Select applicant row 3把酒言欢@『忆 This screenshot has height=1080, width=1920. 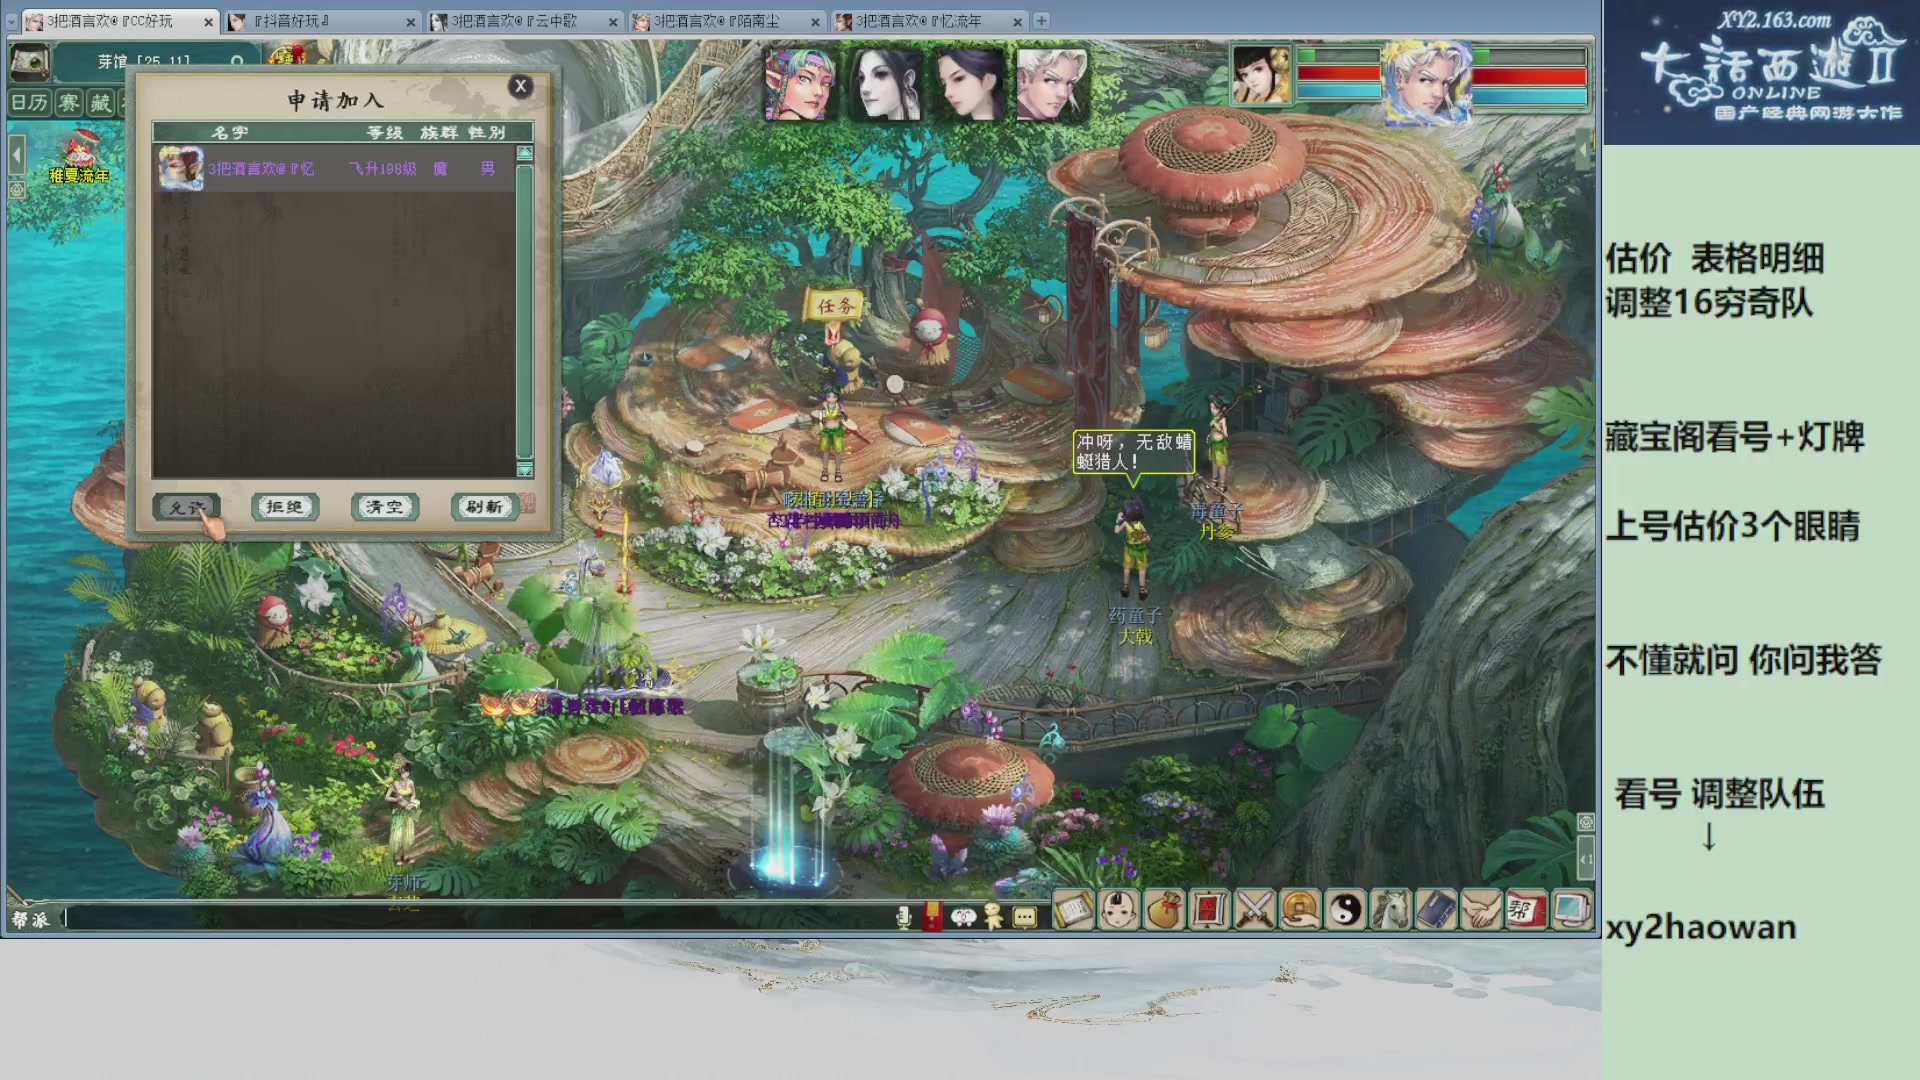coord(334,168)
